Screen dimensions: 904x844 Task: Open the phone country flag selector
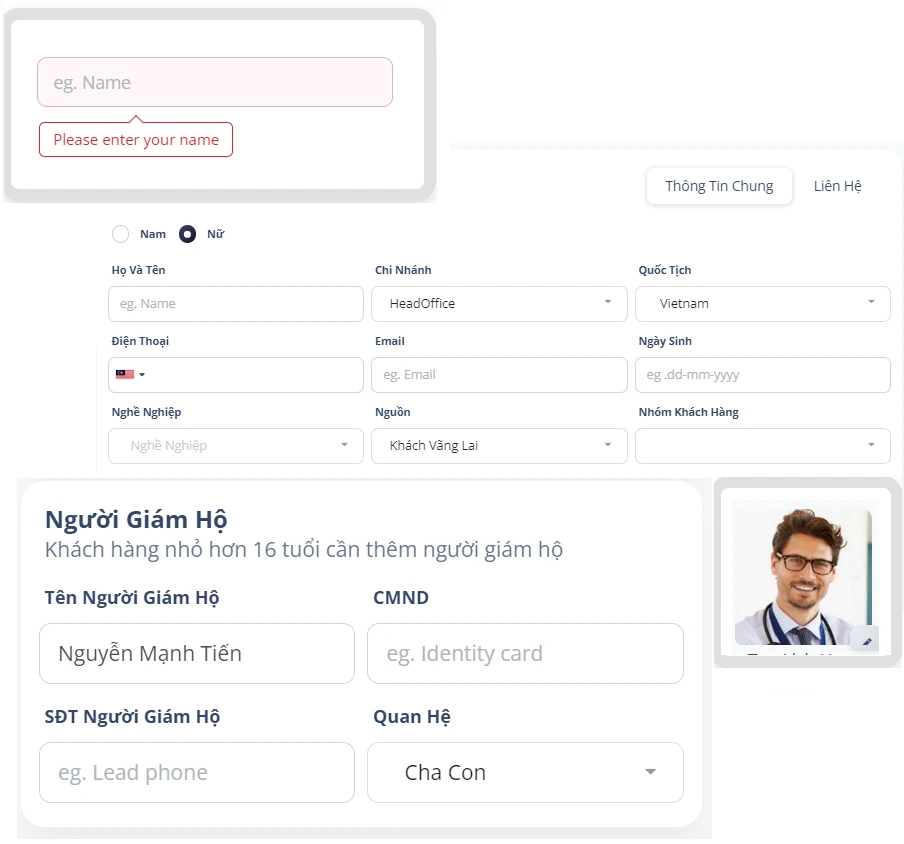point(130,375)
